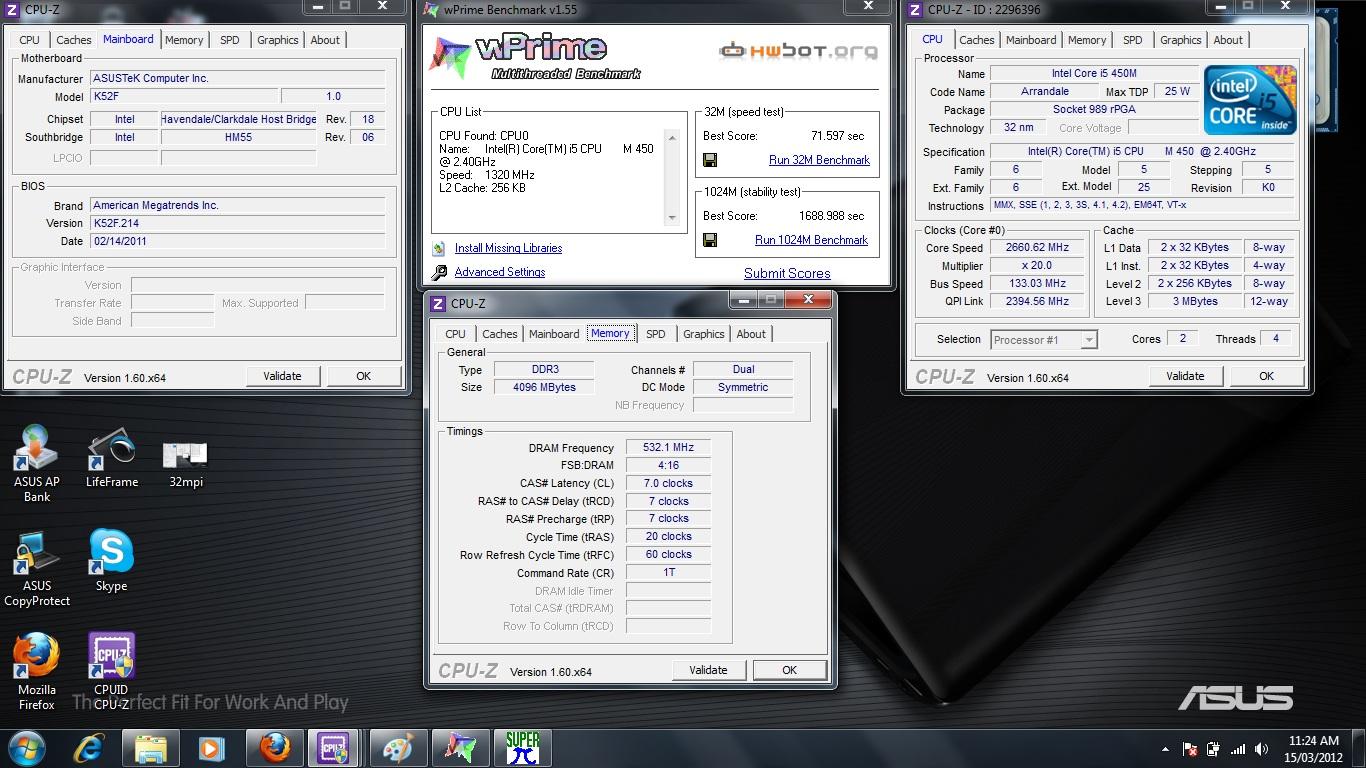Open About tab in right CPU-Z window
Screen dimensions: 1366x768
[x=1228, y=40]
